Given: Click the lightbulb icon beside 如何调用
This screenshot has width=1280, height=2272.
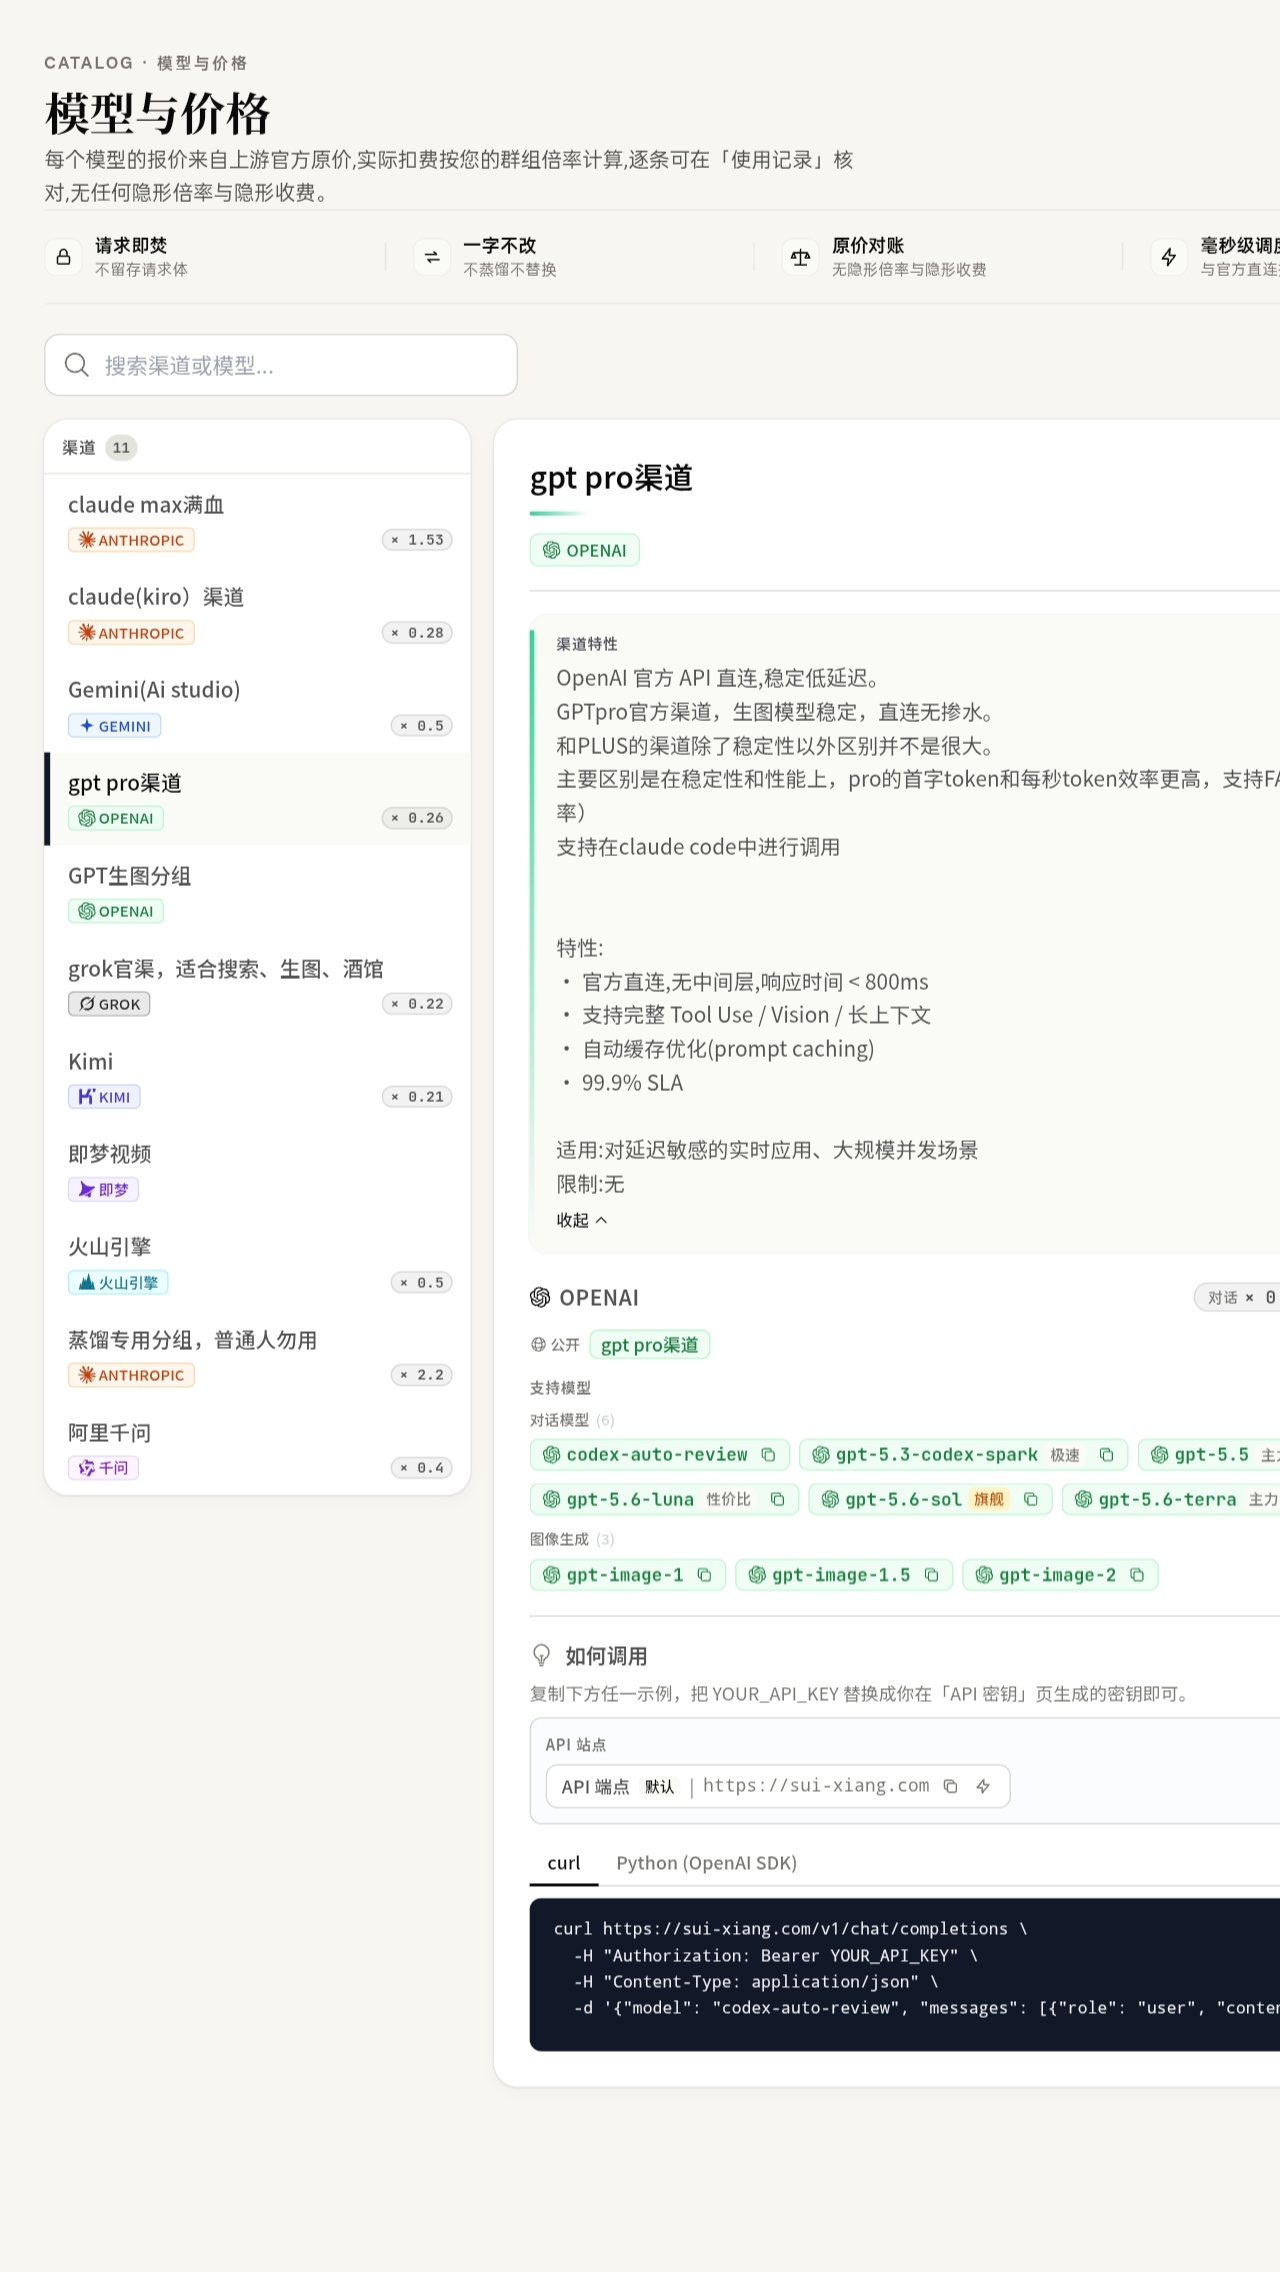Looking at the screenshot, I should [541, 1656].
